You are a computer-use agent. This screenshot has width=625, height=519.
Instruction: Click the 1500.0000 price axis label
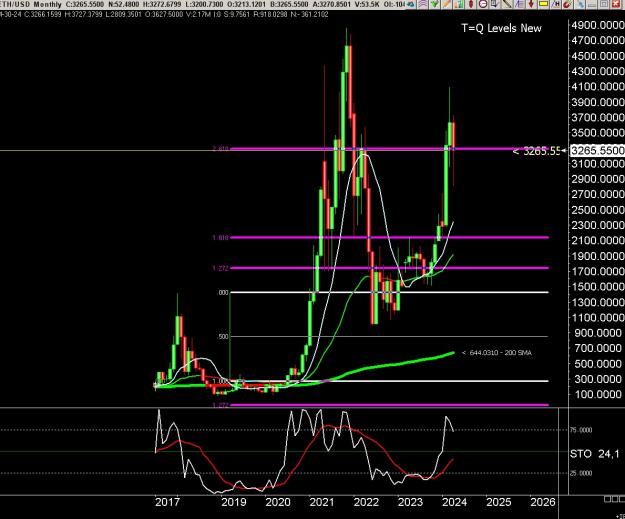point(597,287)
